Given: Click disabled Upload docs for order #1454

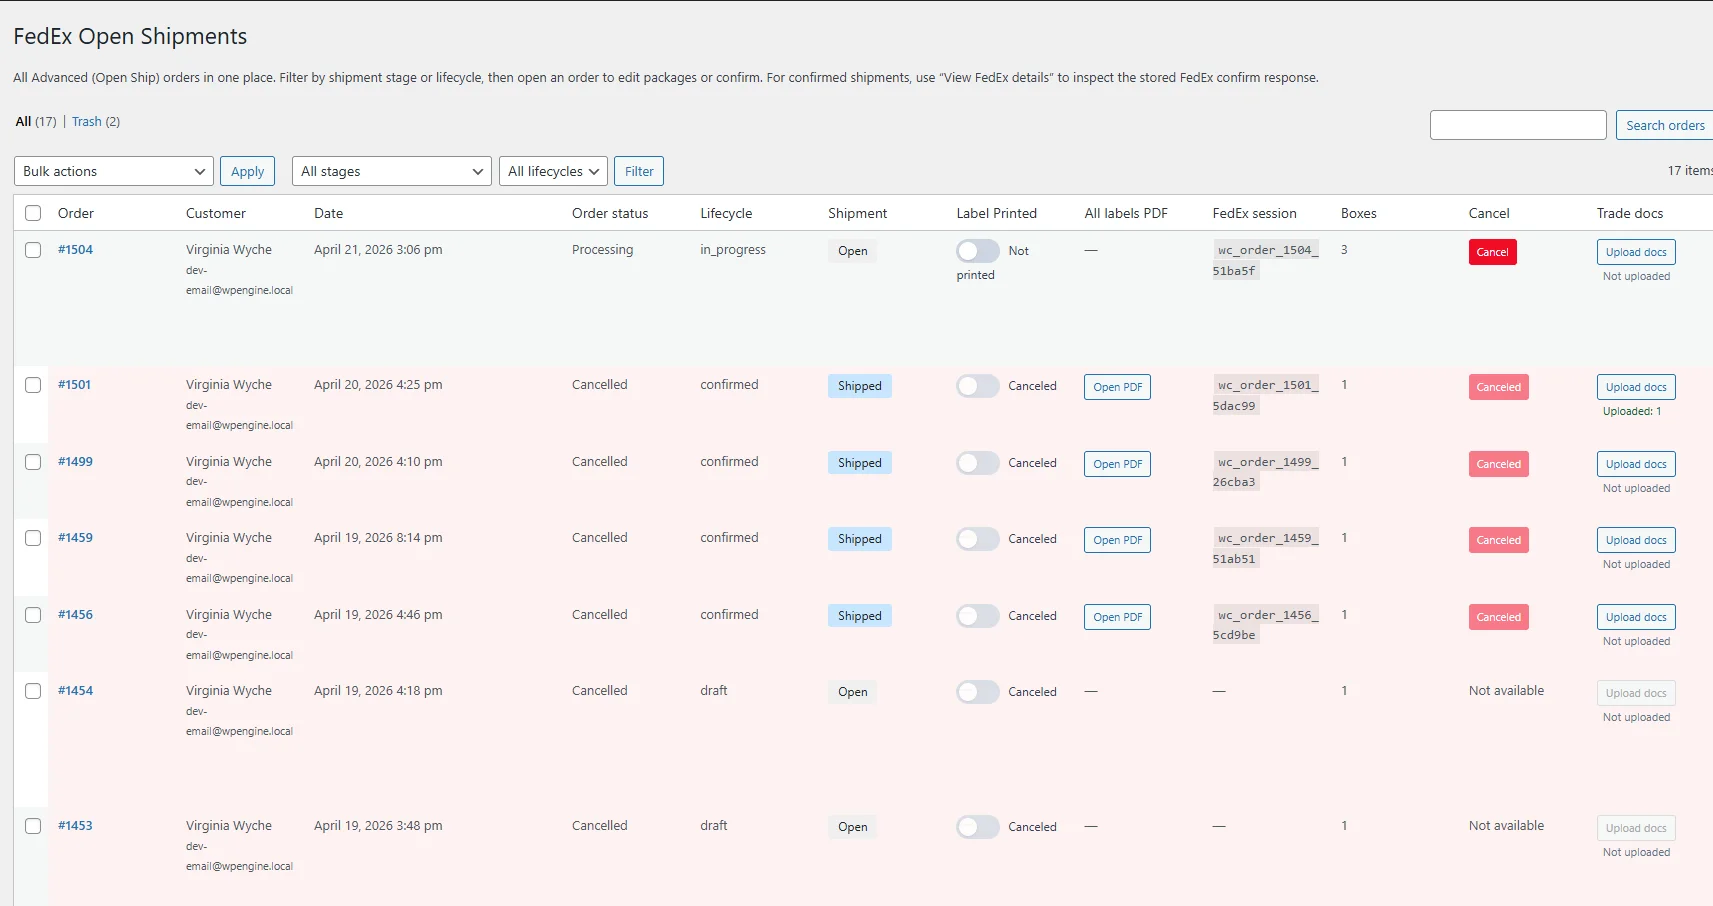Looking at the screenshot, I should [1636, 693].
